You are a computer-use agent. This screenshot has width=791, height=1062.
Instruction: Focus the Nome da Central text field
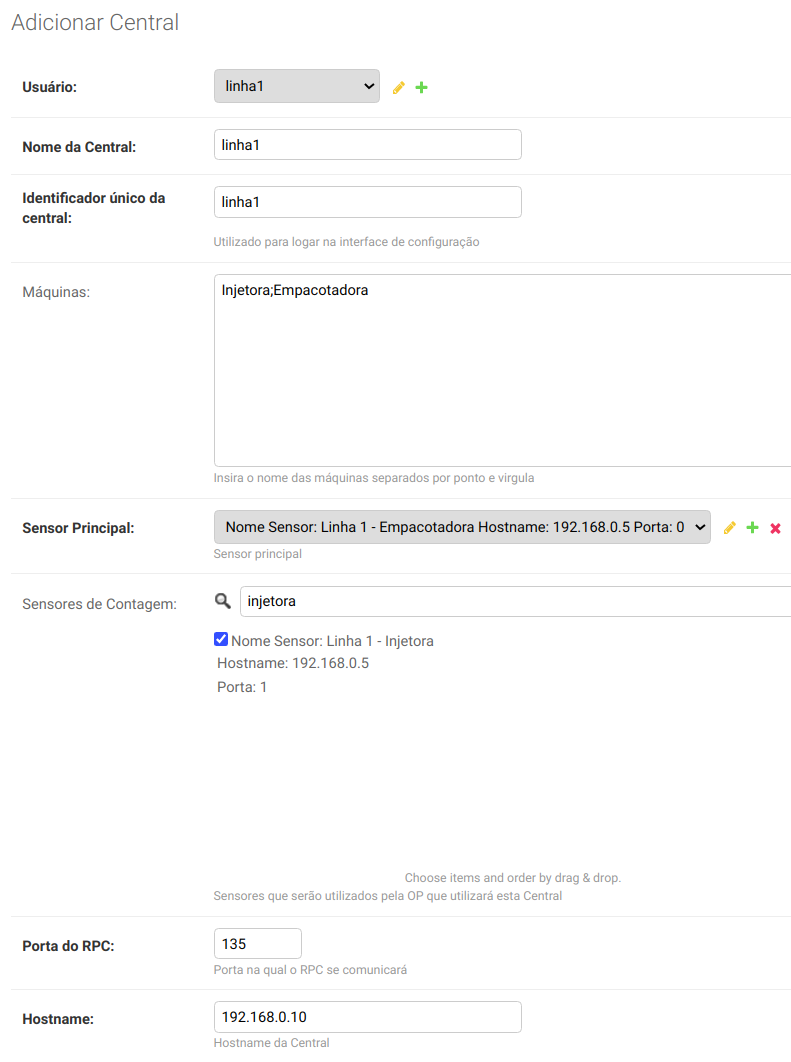[367, 145]
